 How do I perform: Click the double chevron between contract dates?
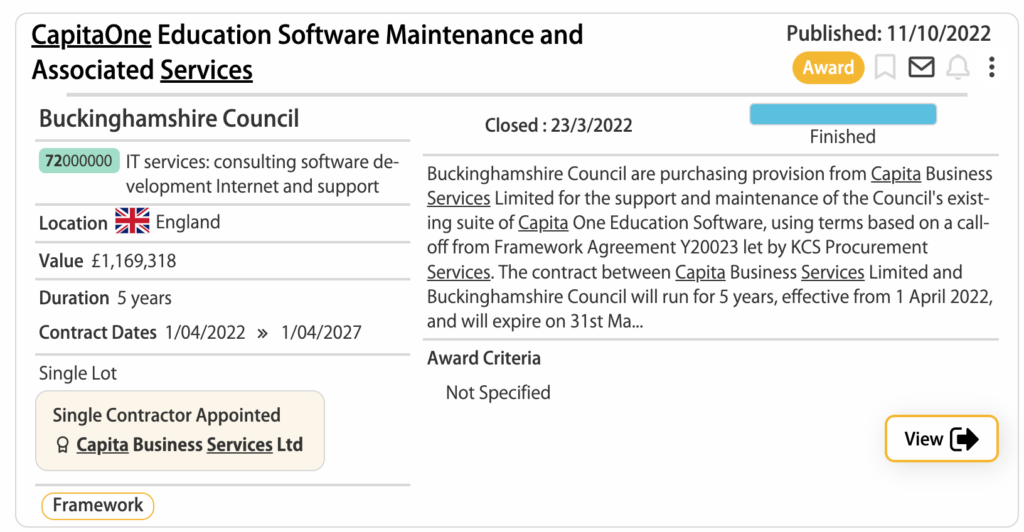coord(263,333)
